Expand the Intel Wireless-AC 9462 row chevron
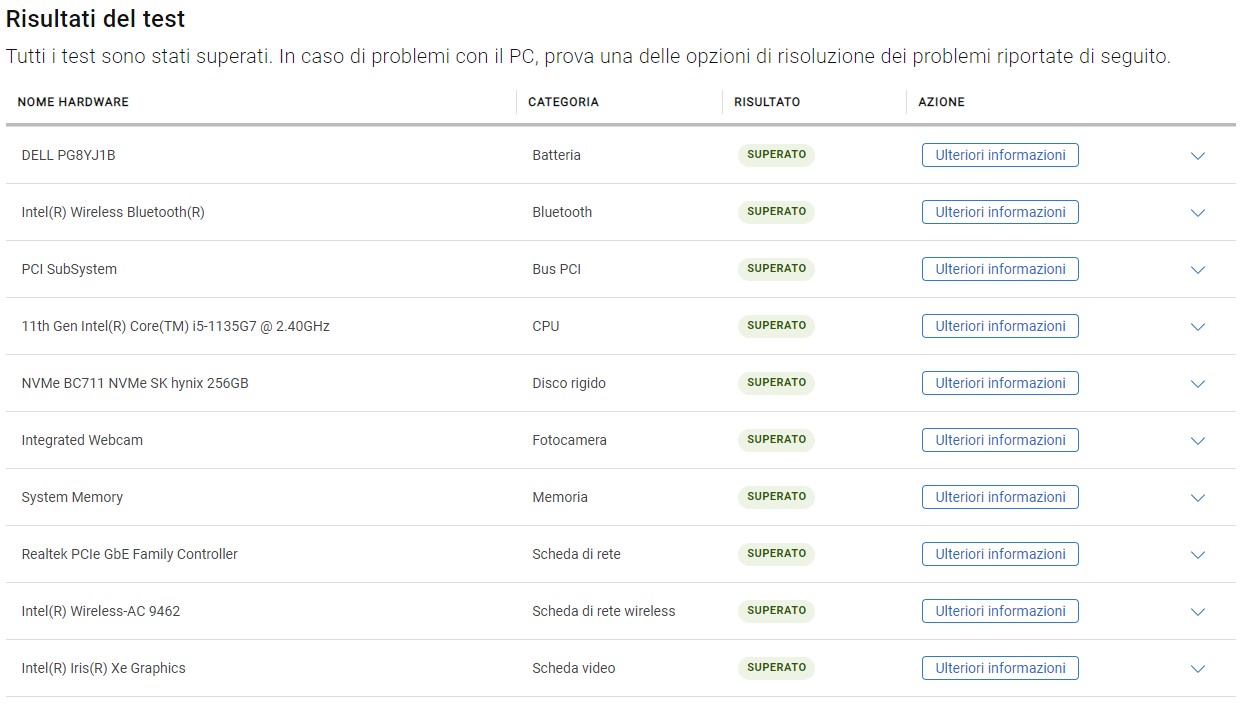1259x713 pixels. (1198, 612)
